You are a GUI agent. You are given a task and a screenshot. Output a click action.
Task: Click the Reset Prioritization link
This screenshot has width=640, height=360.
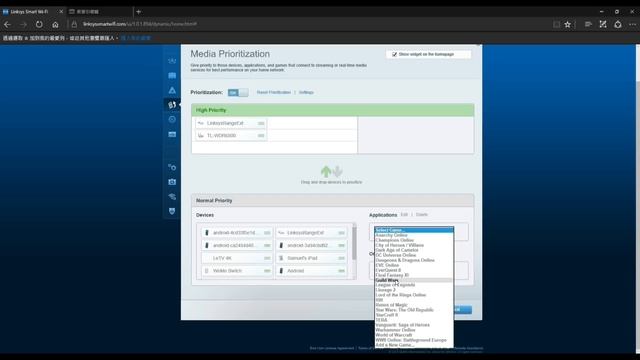click(x=273, y=93)
